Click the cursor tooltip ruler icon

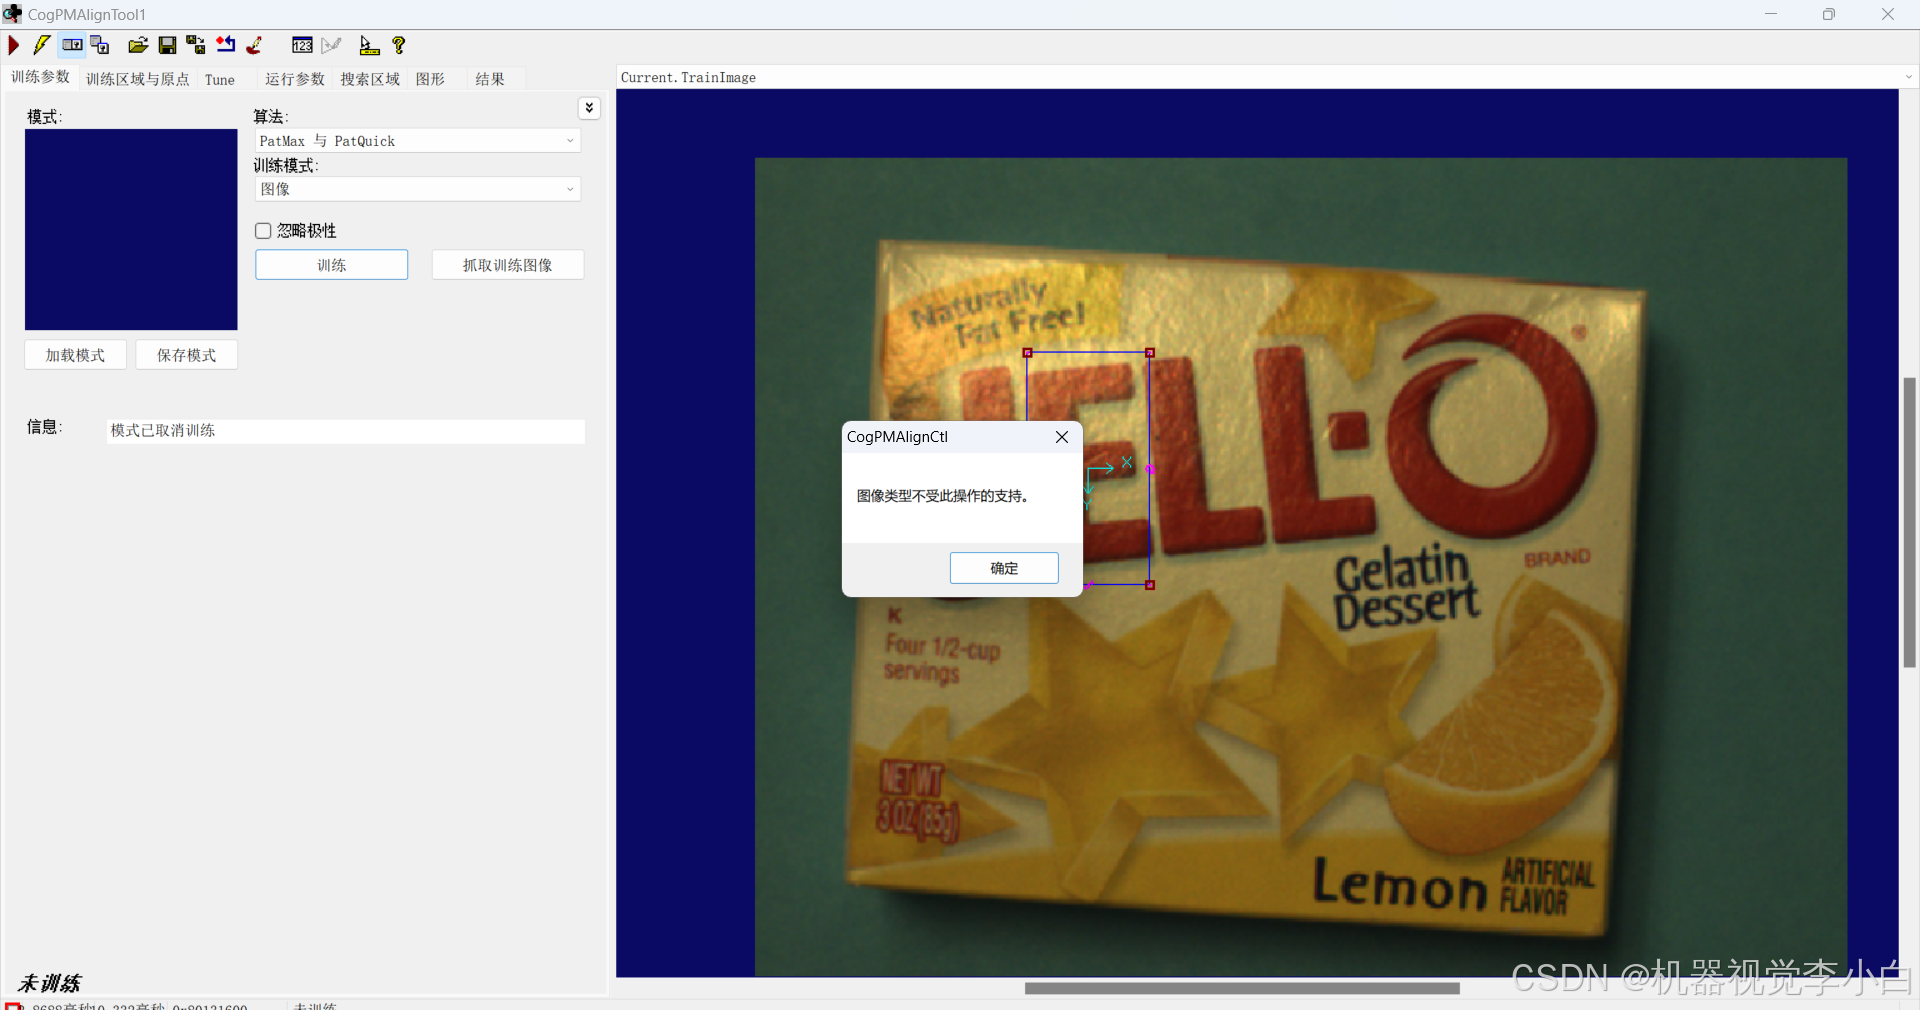[369, 45]
